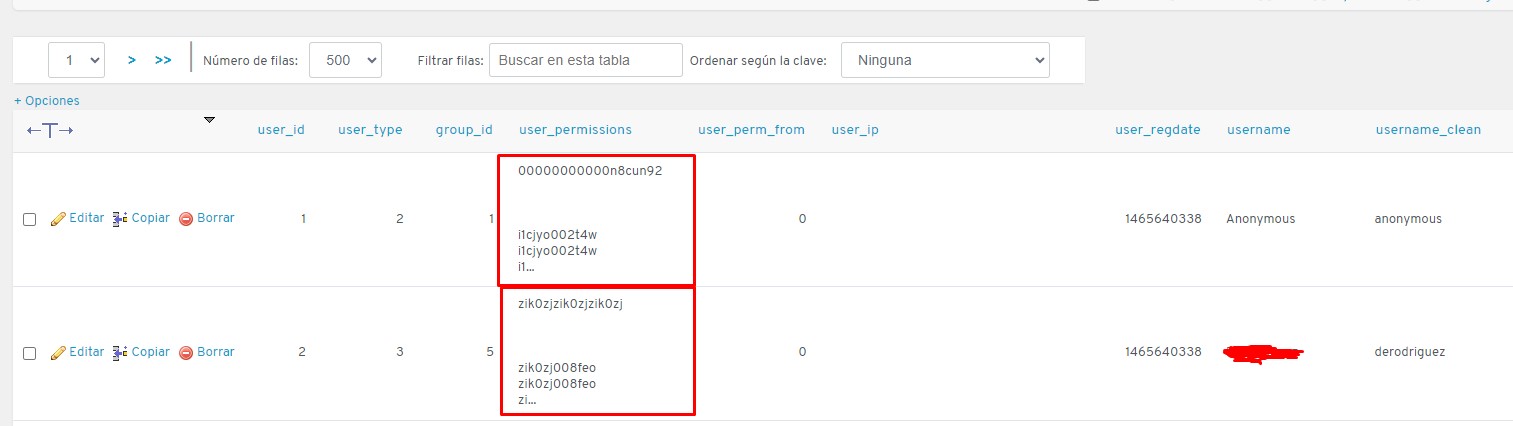Click the Copiar icon in Anonymous row
This screenshot has width=1513, height=426.
click(x=120, y=219)
